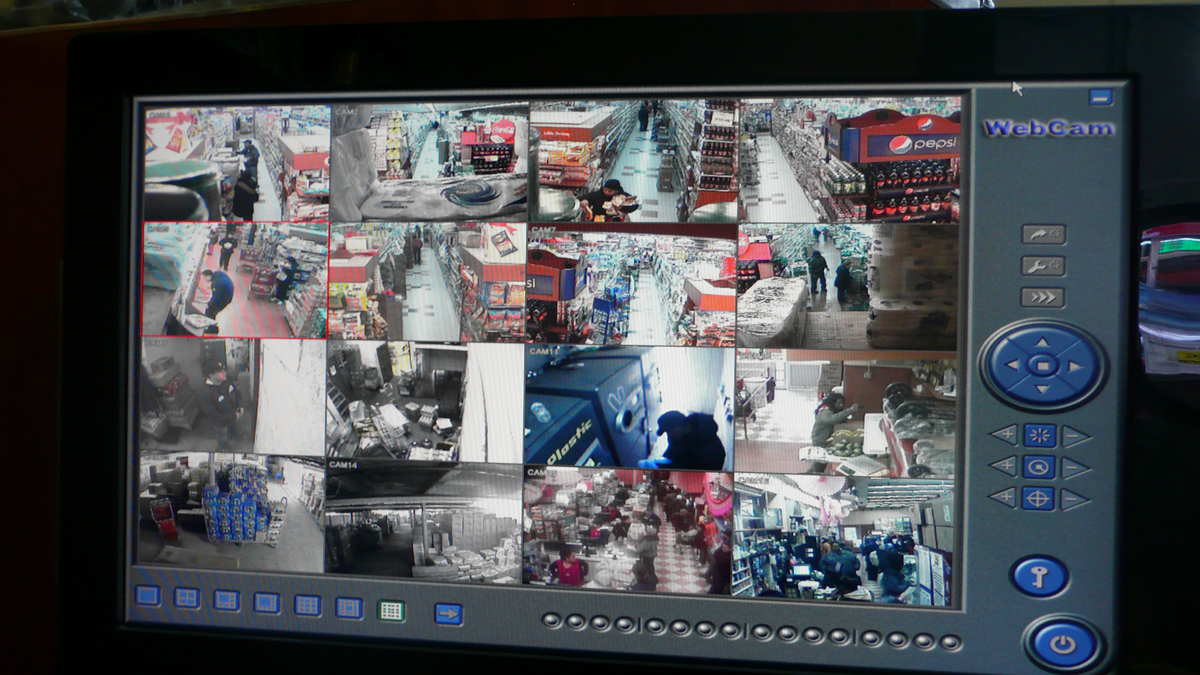Select the camera feed showing the Pepsi display

(850, 160)
